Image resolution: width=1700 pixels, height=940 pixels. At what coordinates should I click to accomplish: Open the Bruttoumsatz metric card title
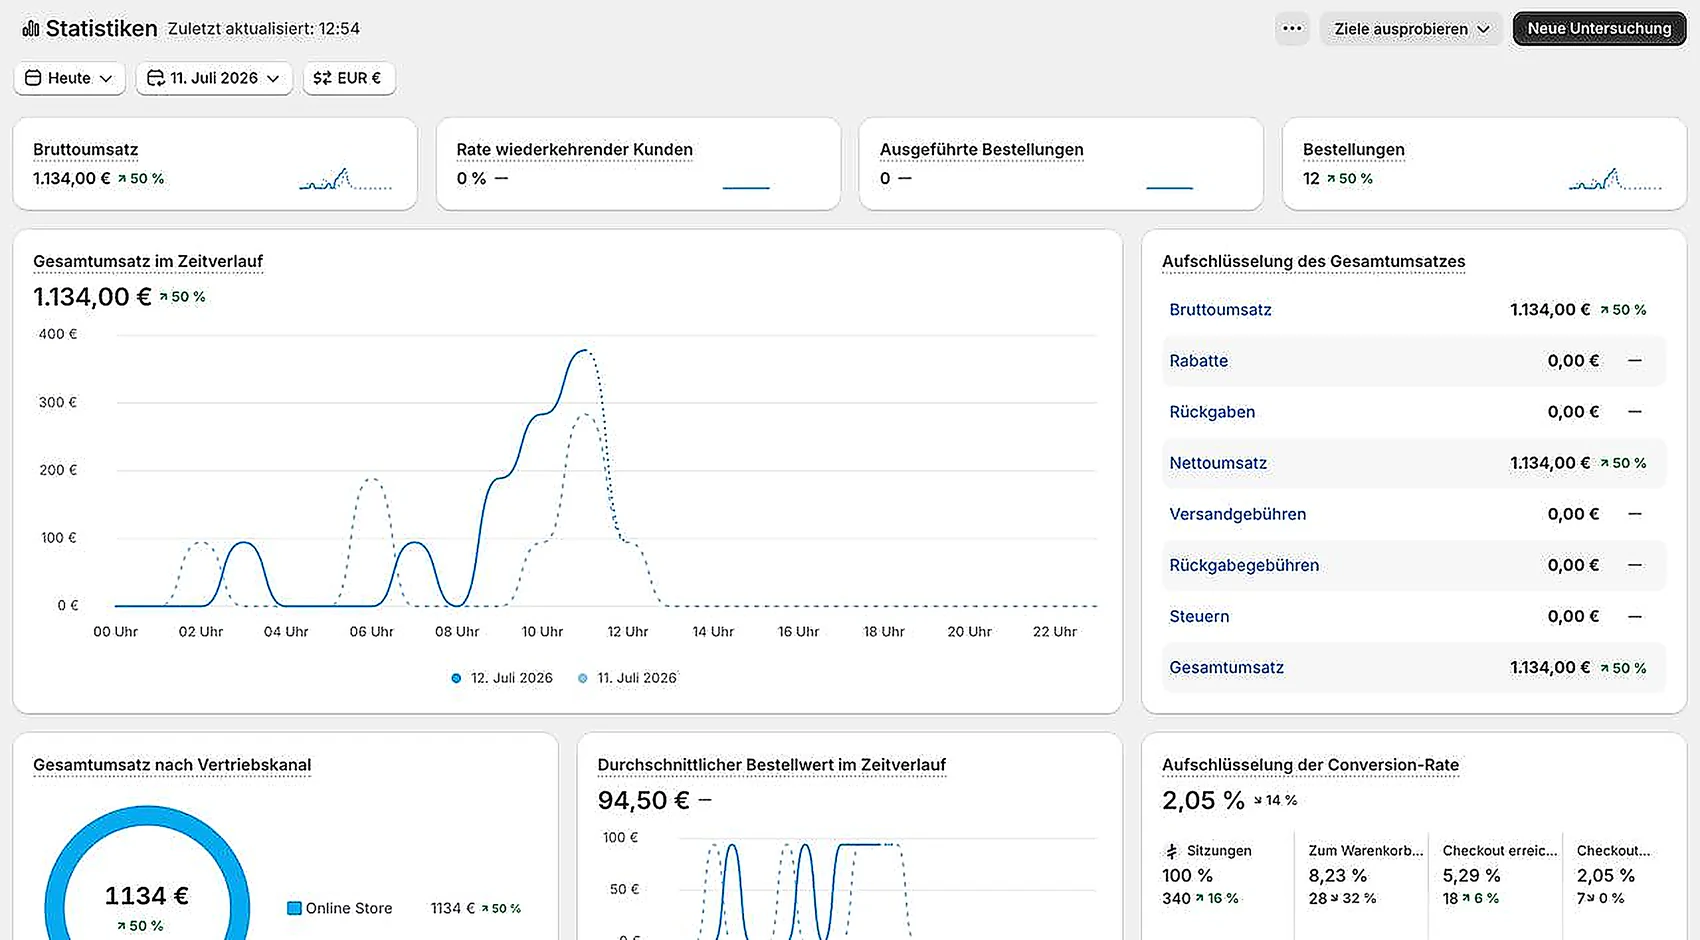[x=86, y=150]
